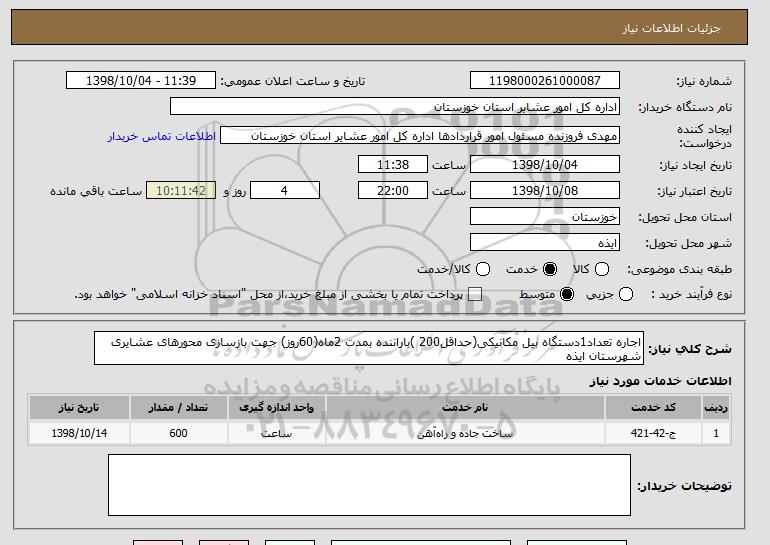Click the validity time field 22:00

point(393,191)
